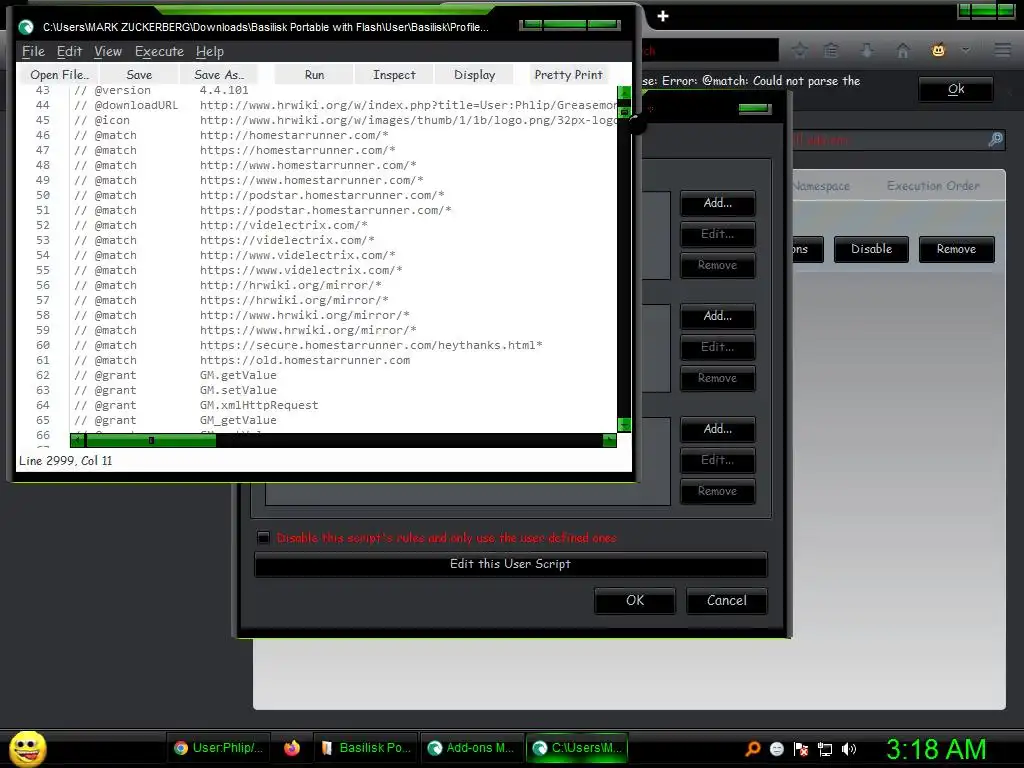Click 'Edit this User Script' button
This screenshot has height=768, width=1024.
[x=510, y=564]
